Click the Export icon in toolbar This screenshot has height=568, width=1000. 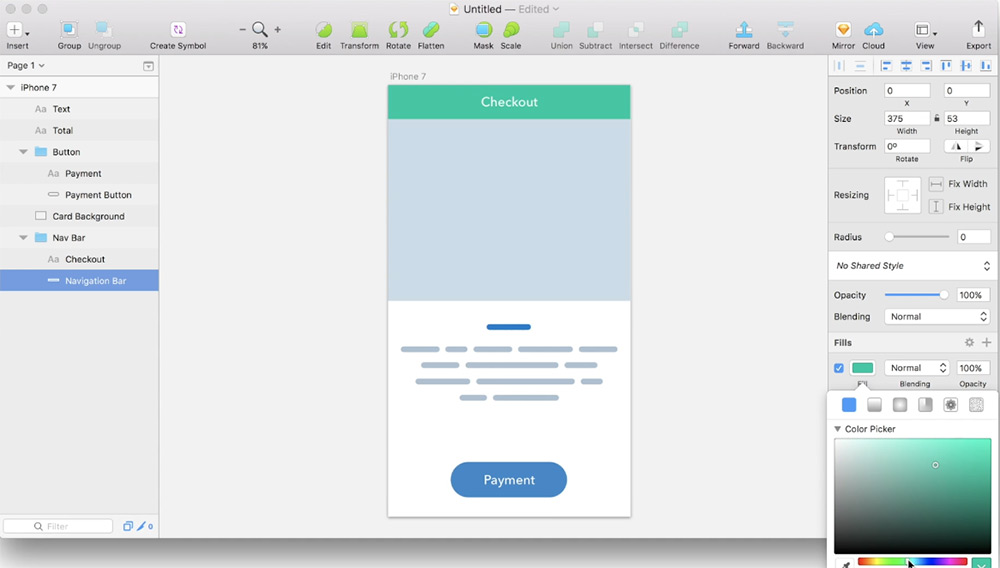coord(978,30)
